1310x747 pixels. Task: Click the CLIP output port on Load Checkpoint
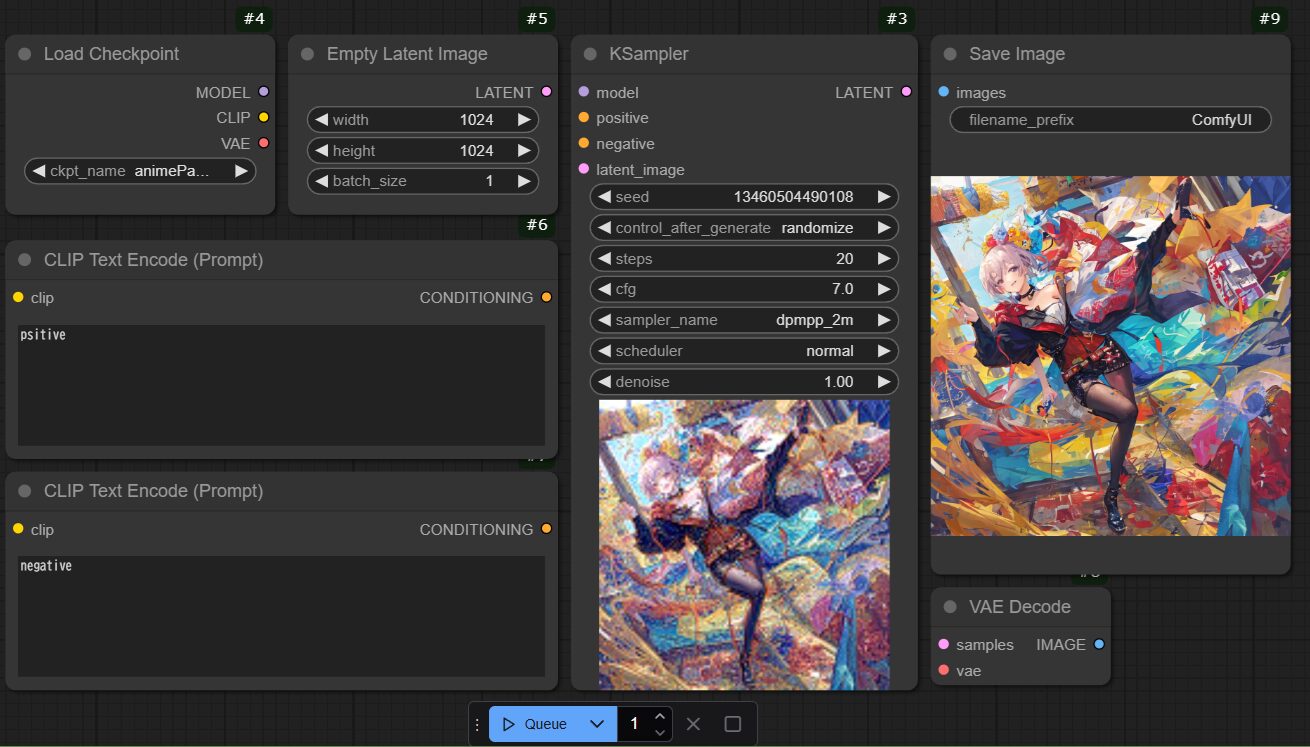264,118
